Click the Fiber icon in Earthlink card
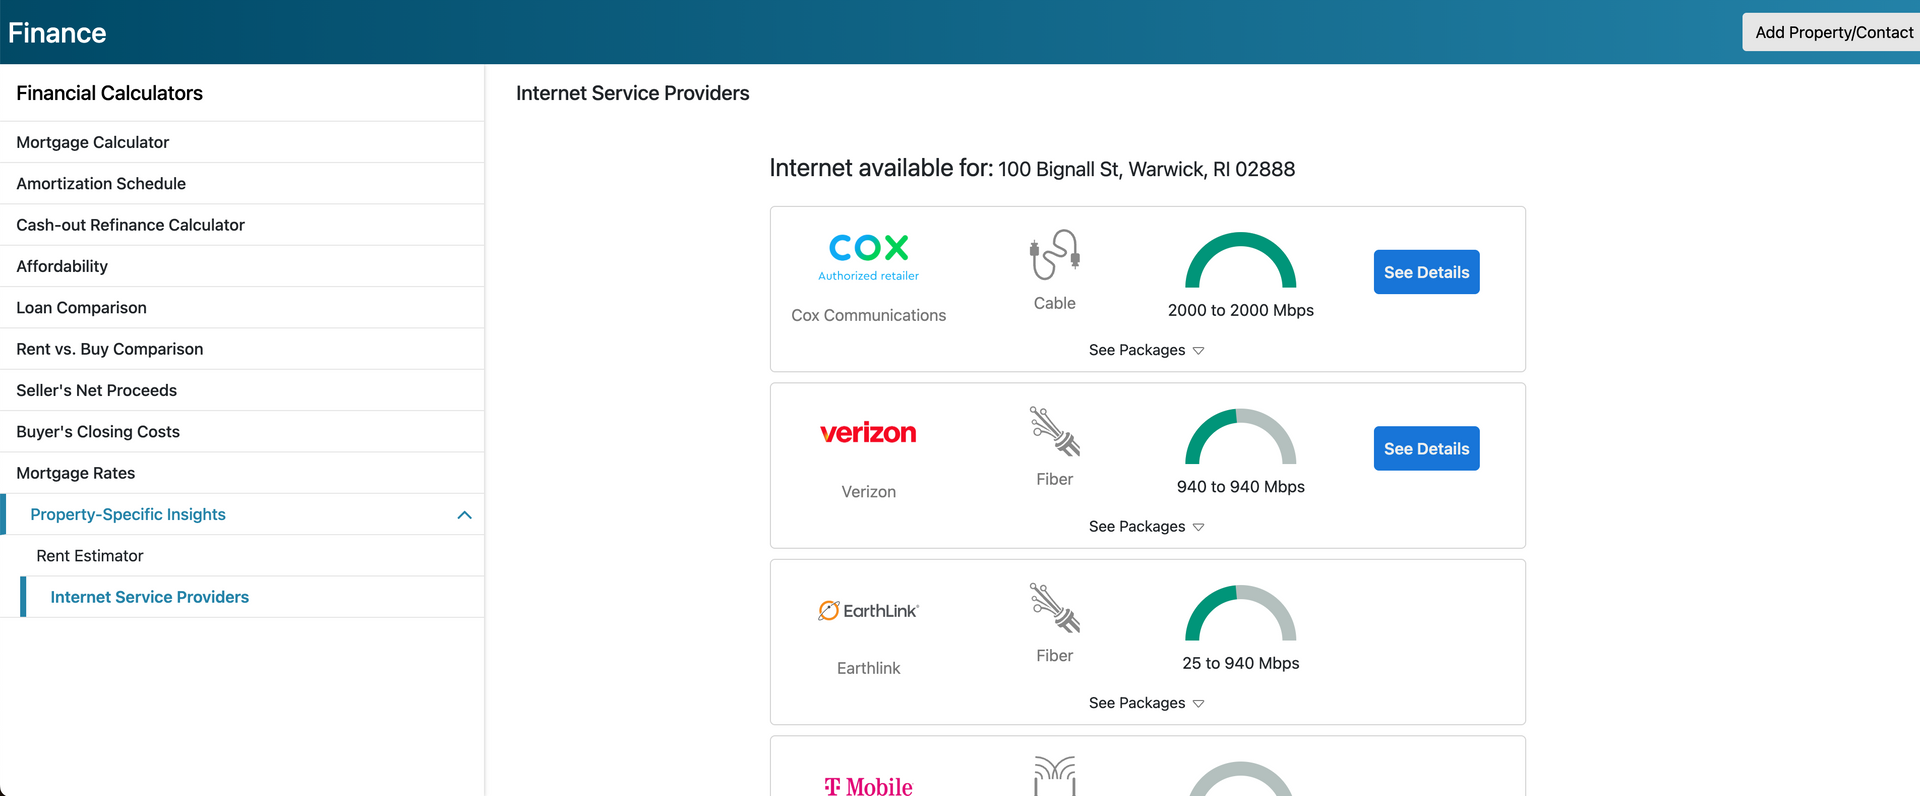This screenshot has height=796, width=1920. [1054, 608]
